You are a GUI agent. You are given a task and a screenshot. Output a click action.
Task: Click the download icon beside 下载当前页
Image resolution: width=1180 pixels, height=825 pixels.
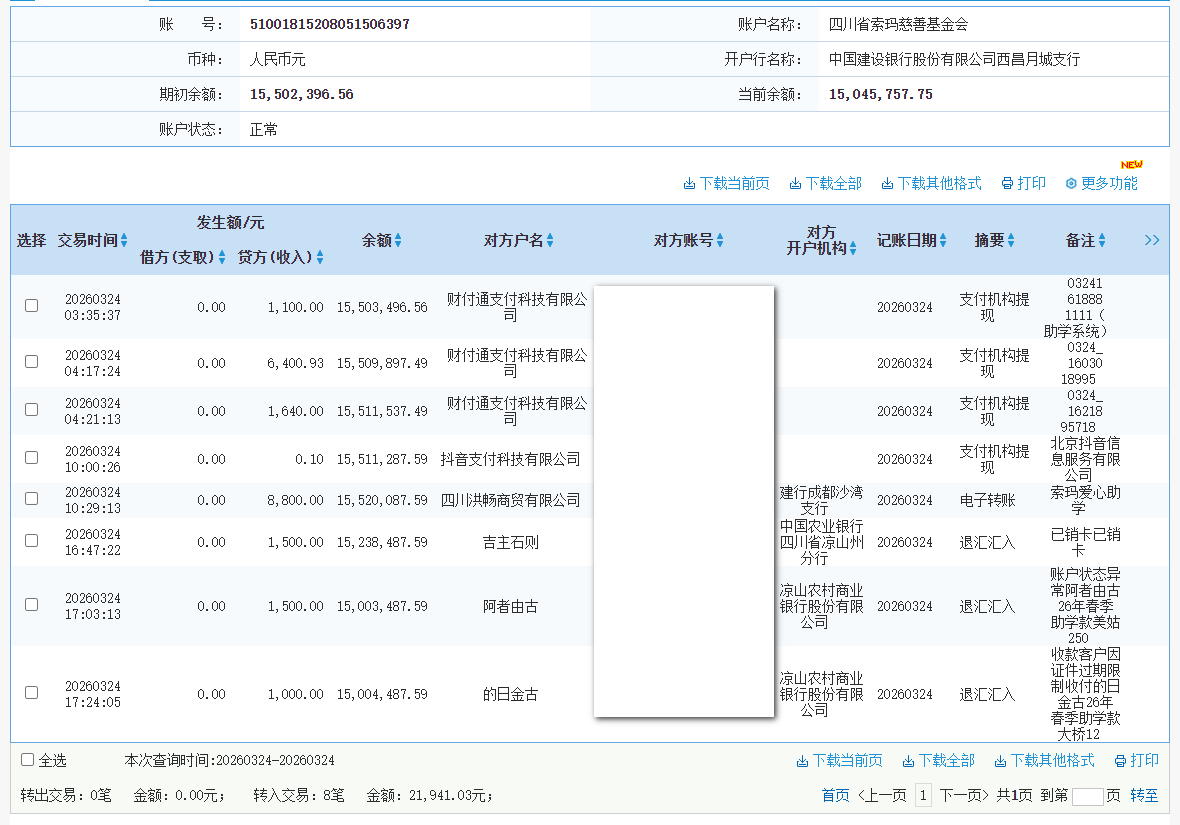point(688,182)
